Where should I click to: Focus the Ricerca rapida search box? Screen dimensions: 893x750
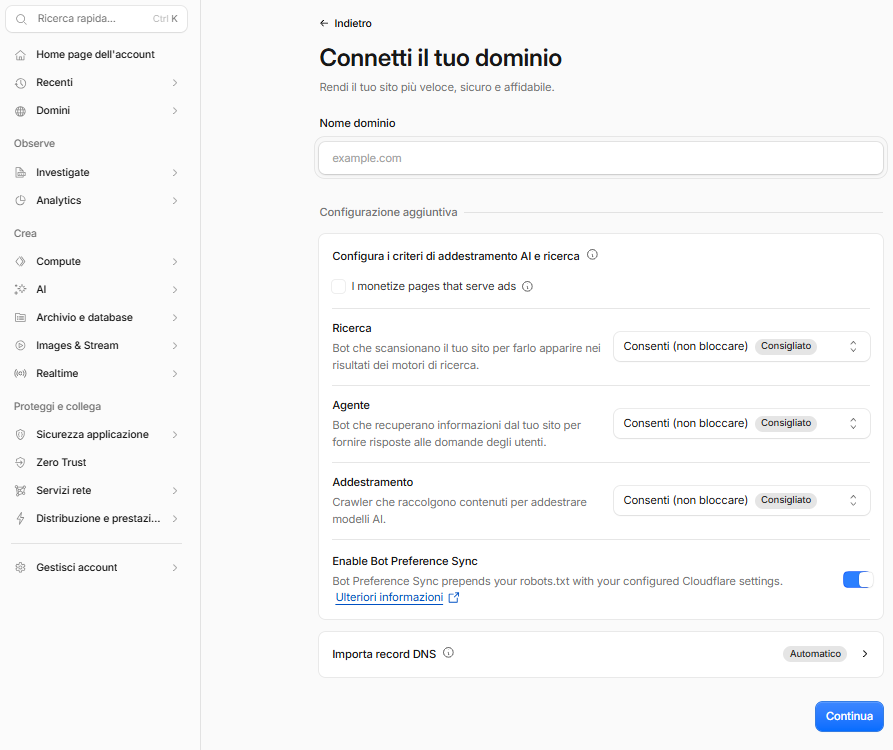tap(96, 19)
